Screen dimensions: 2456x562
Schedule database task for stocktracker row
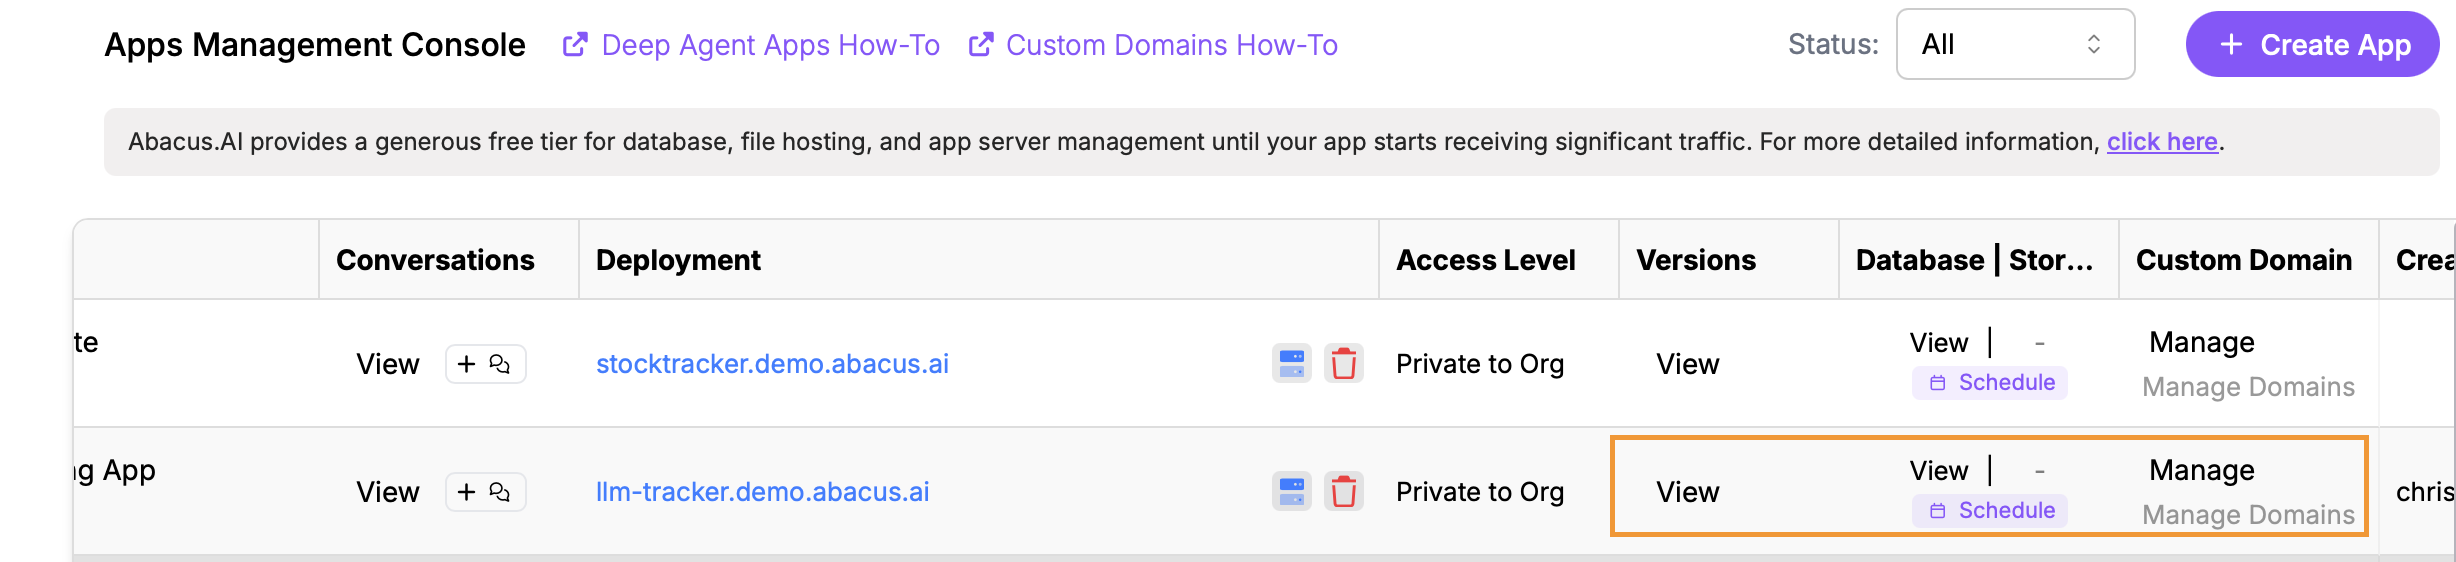tap(1990, 383)
